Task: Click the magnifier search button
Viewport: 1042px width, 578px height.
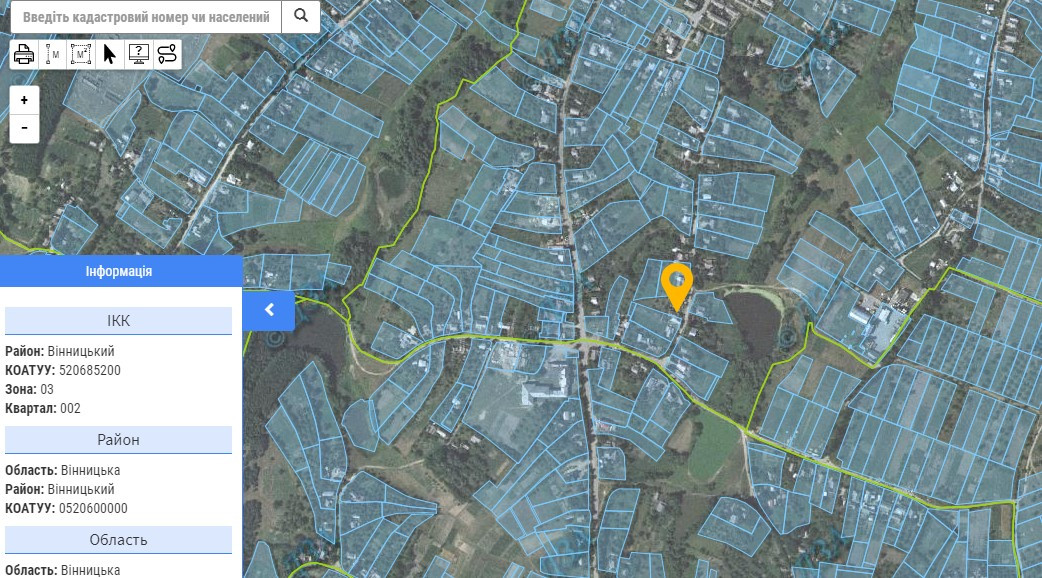Action: [x=301, y=17]
